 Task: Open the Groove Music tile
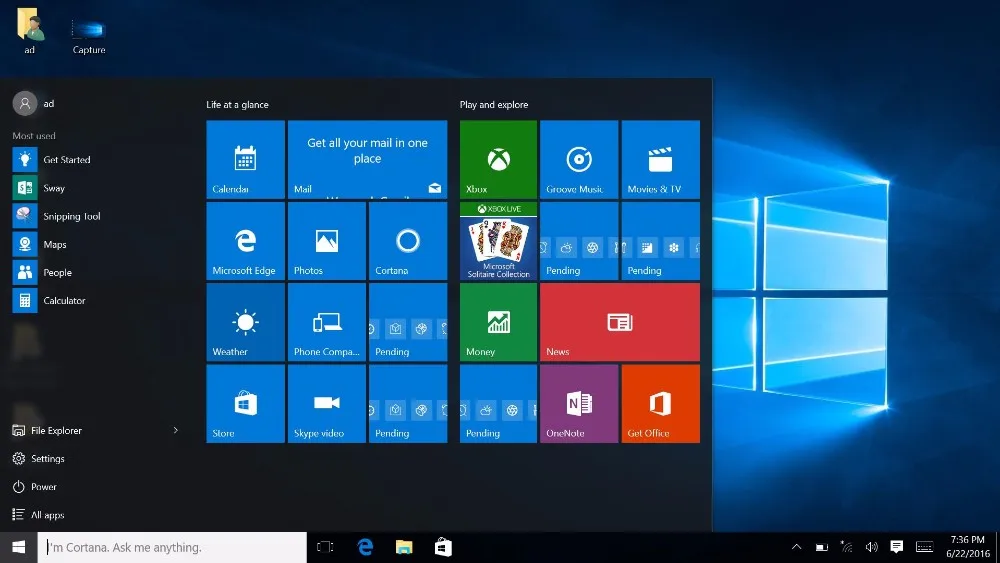click(579, 159)
